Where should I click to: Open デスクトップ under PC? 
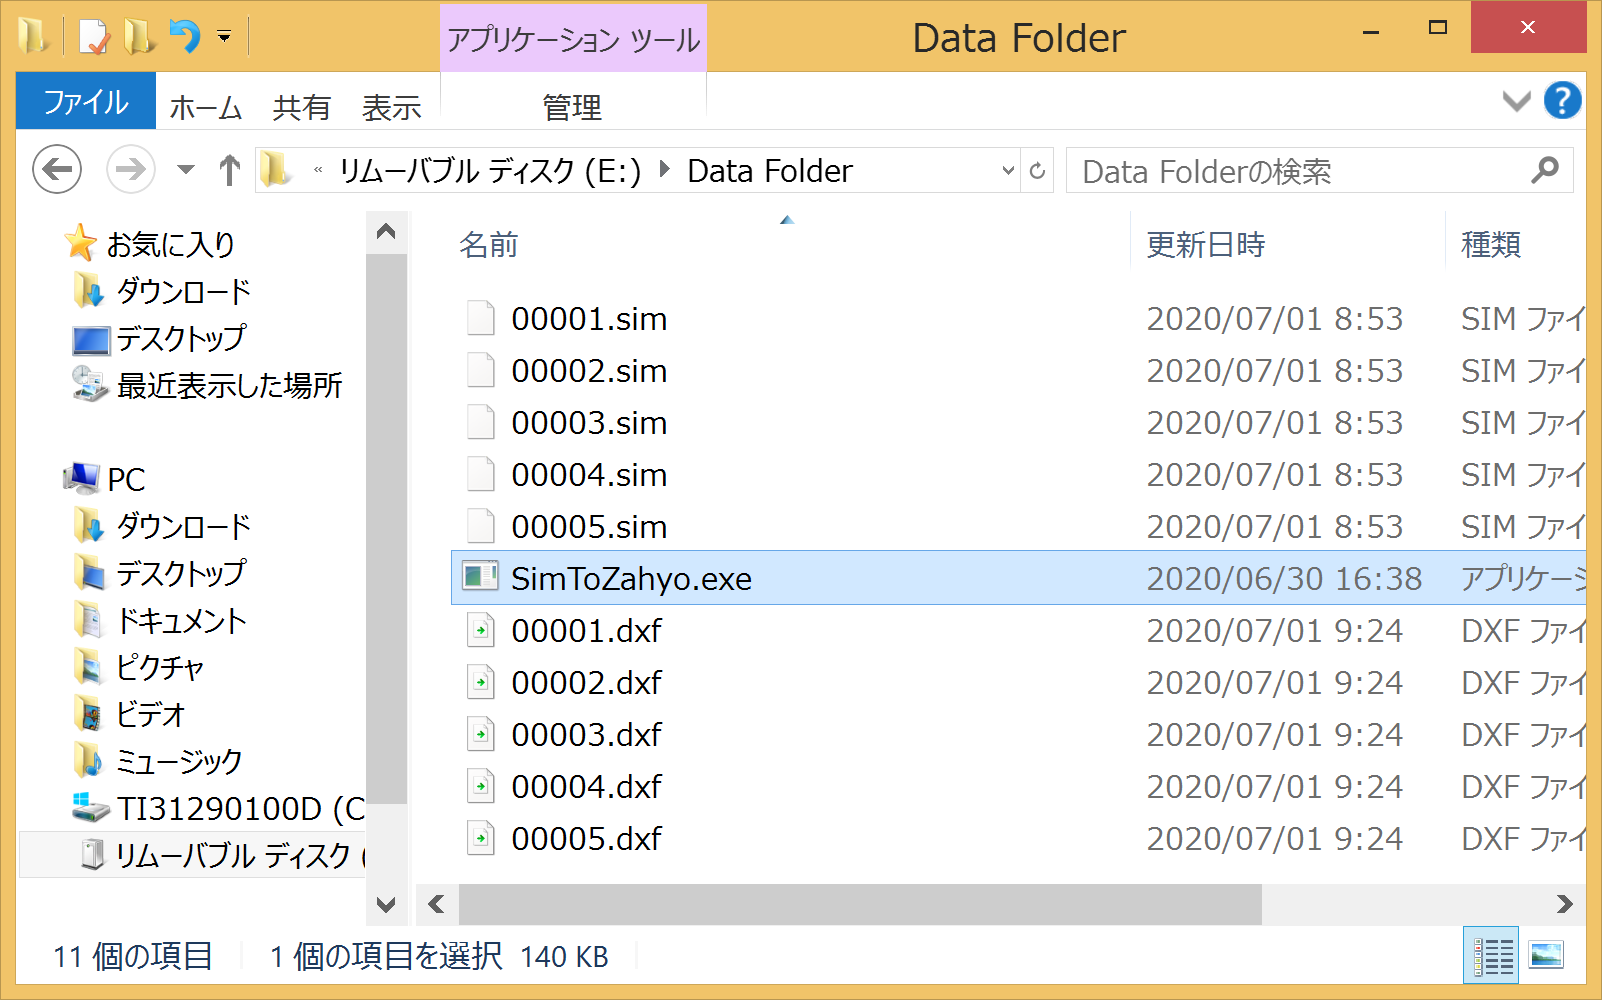pos(180,573)
